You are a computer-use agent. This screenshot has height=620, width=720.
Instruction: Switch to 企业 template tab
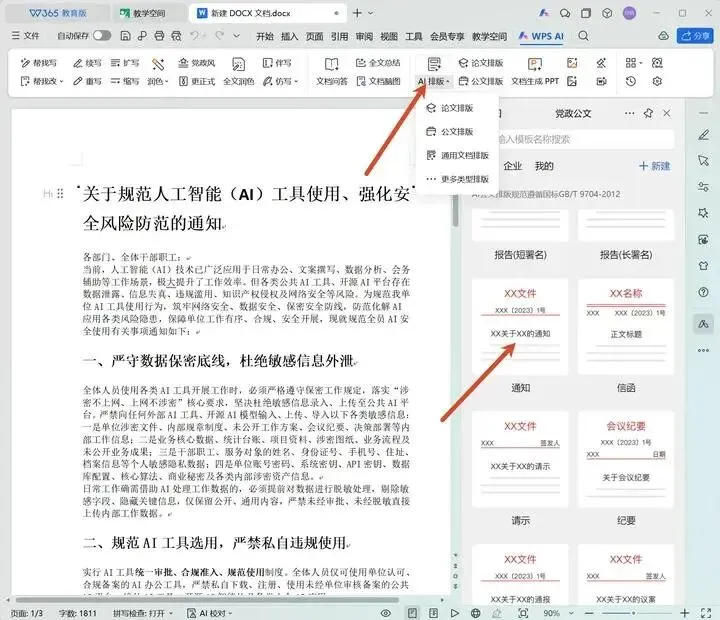point(512,166)
